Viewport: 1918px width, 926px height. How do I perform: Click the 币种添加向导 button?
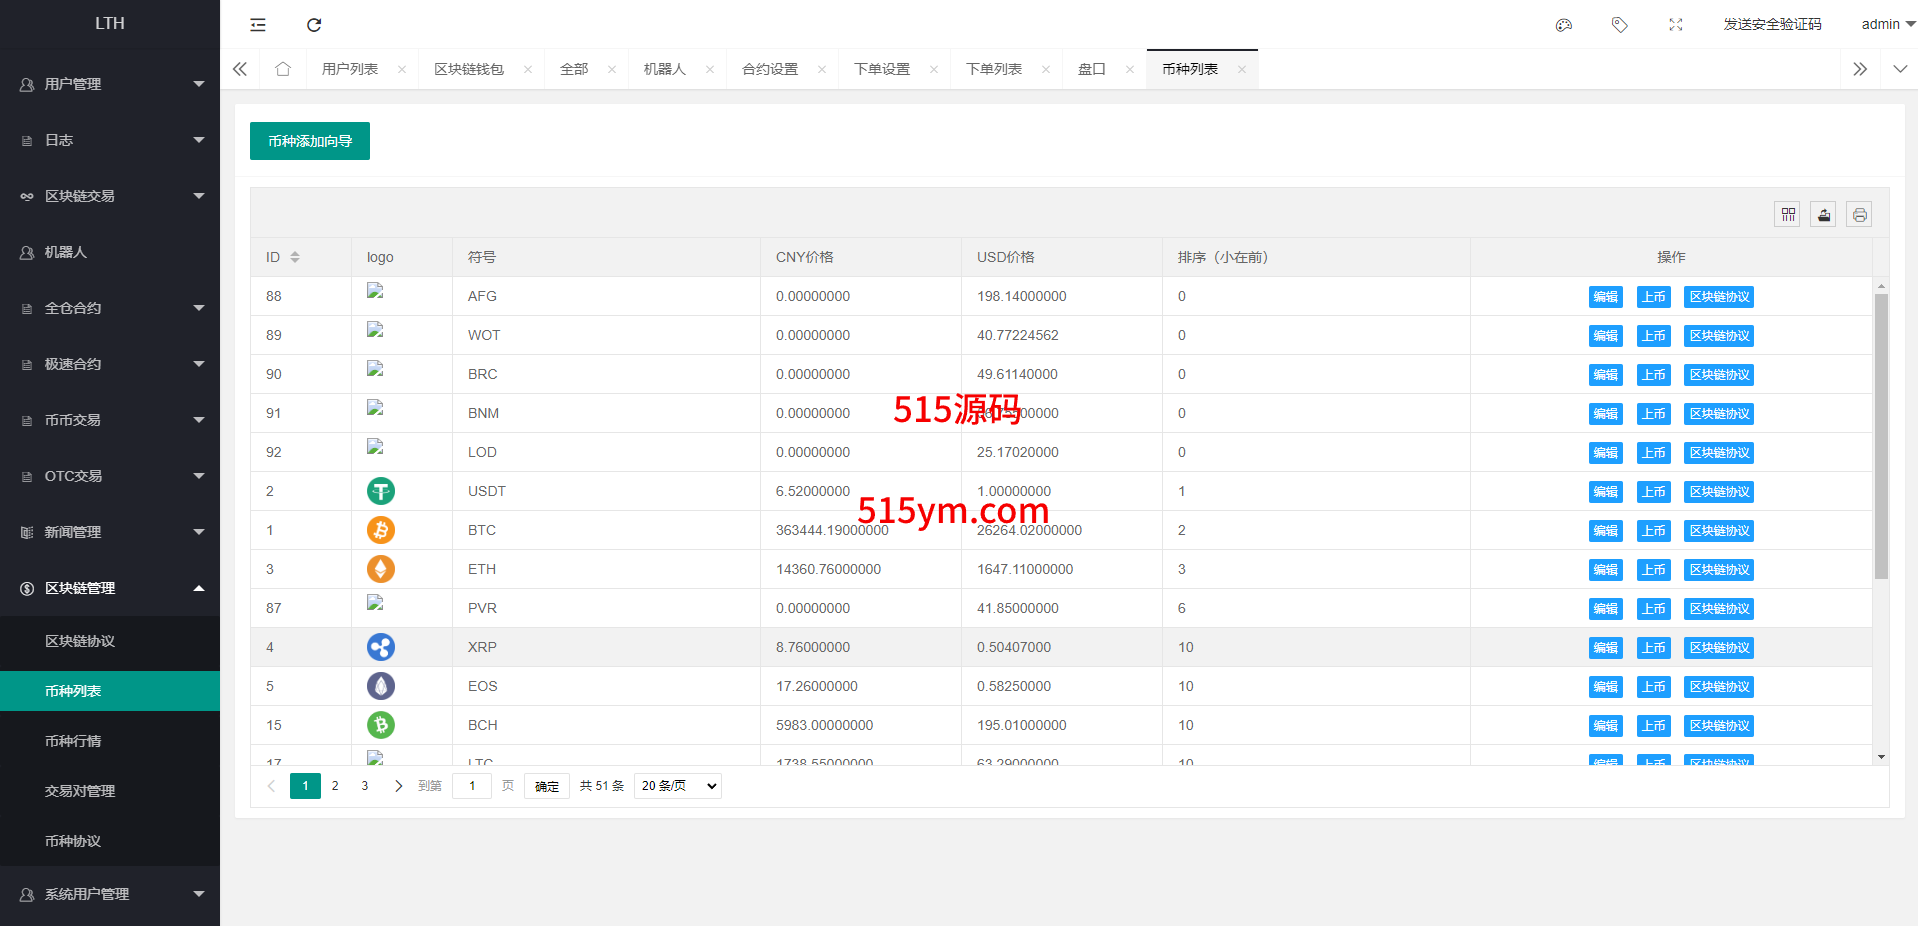[x=310, y=141]
